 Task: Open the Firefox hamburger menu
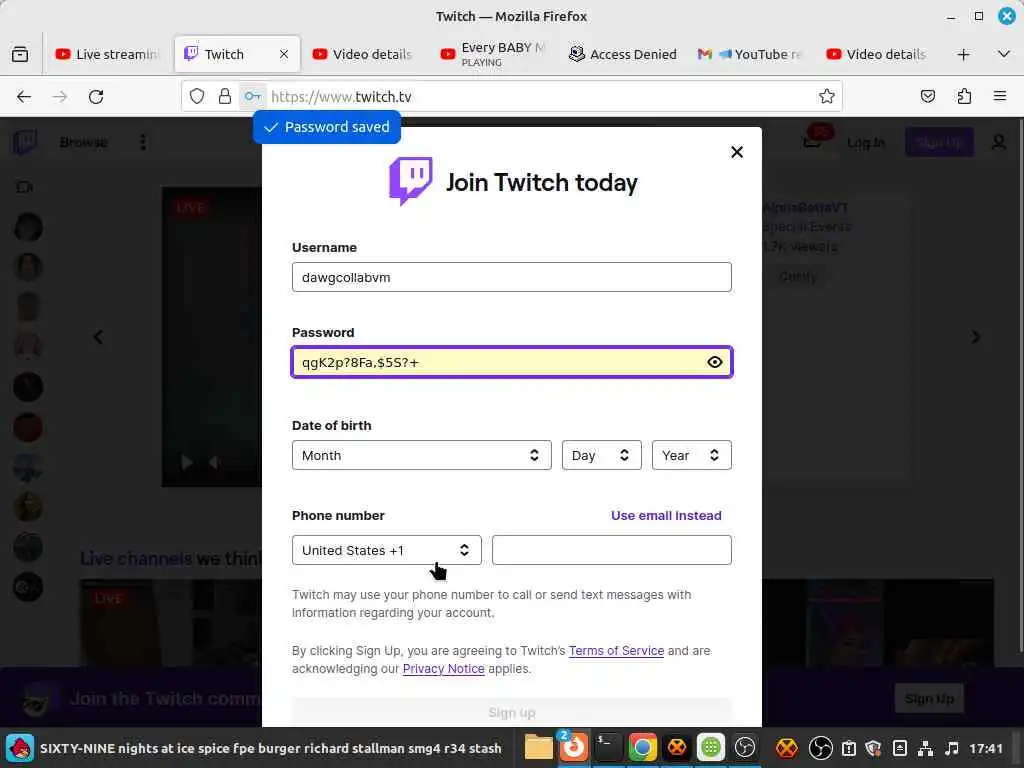pos(1000,97)
